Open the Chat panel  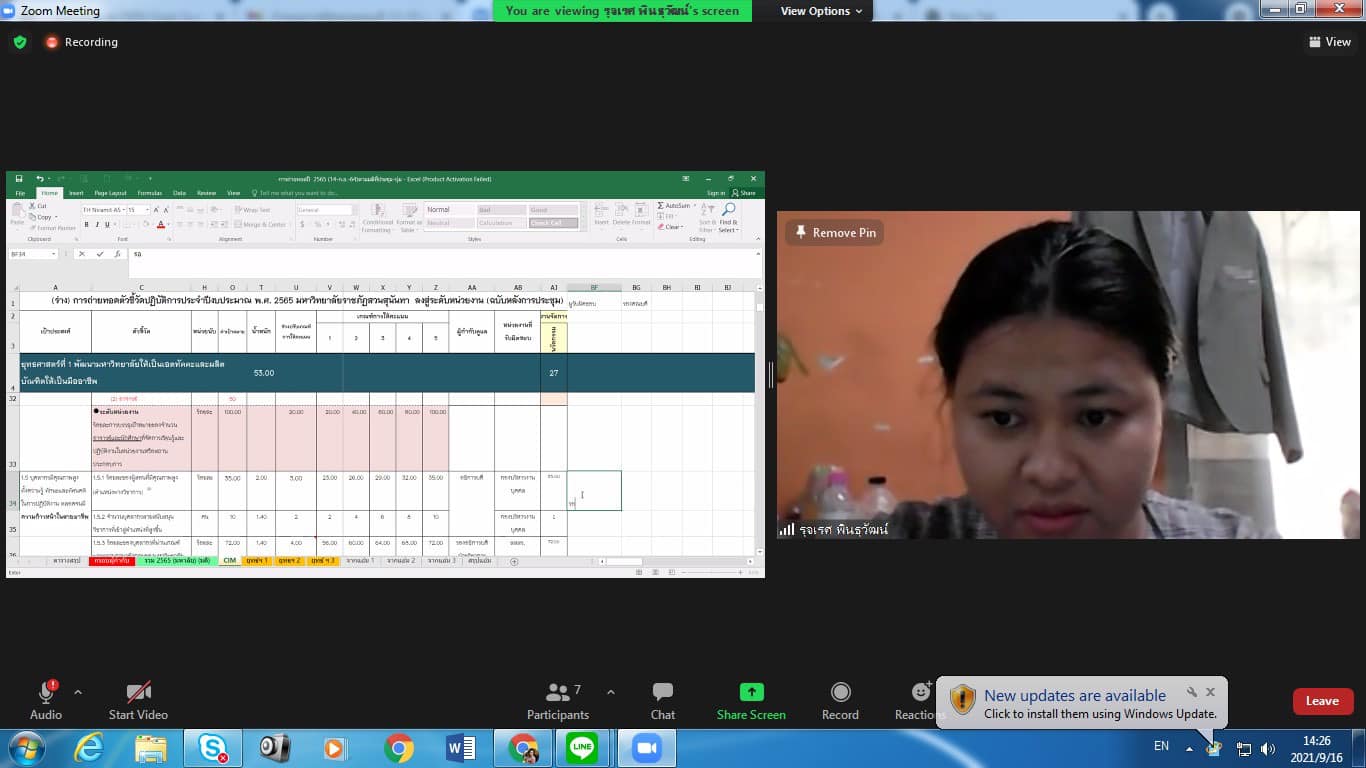[x=662, y=692]
